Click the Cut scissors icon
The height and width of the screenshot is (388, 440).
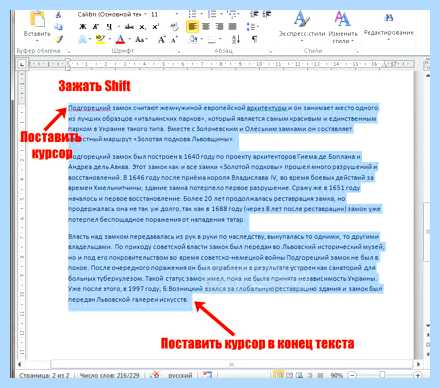point(58,15)
